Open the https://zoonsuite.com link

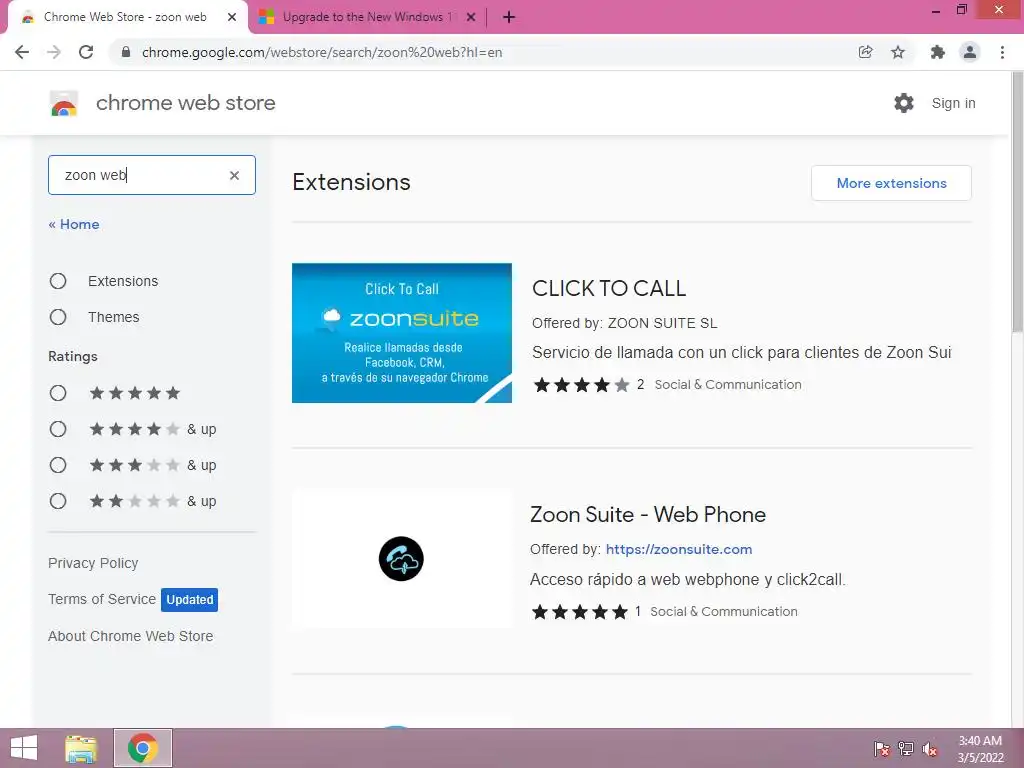[x=679, y=549]
